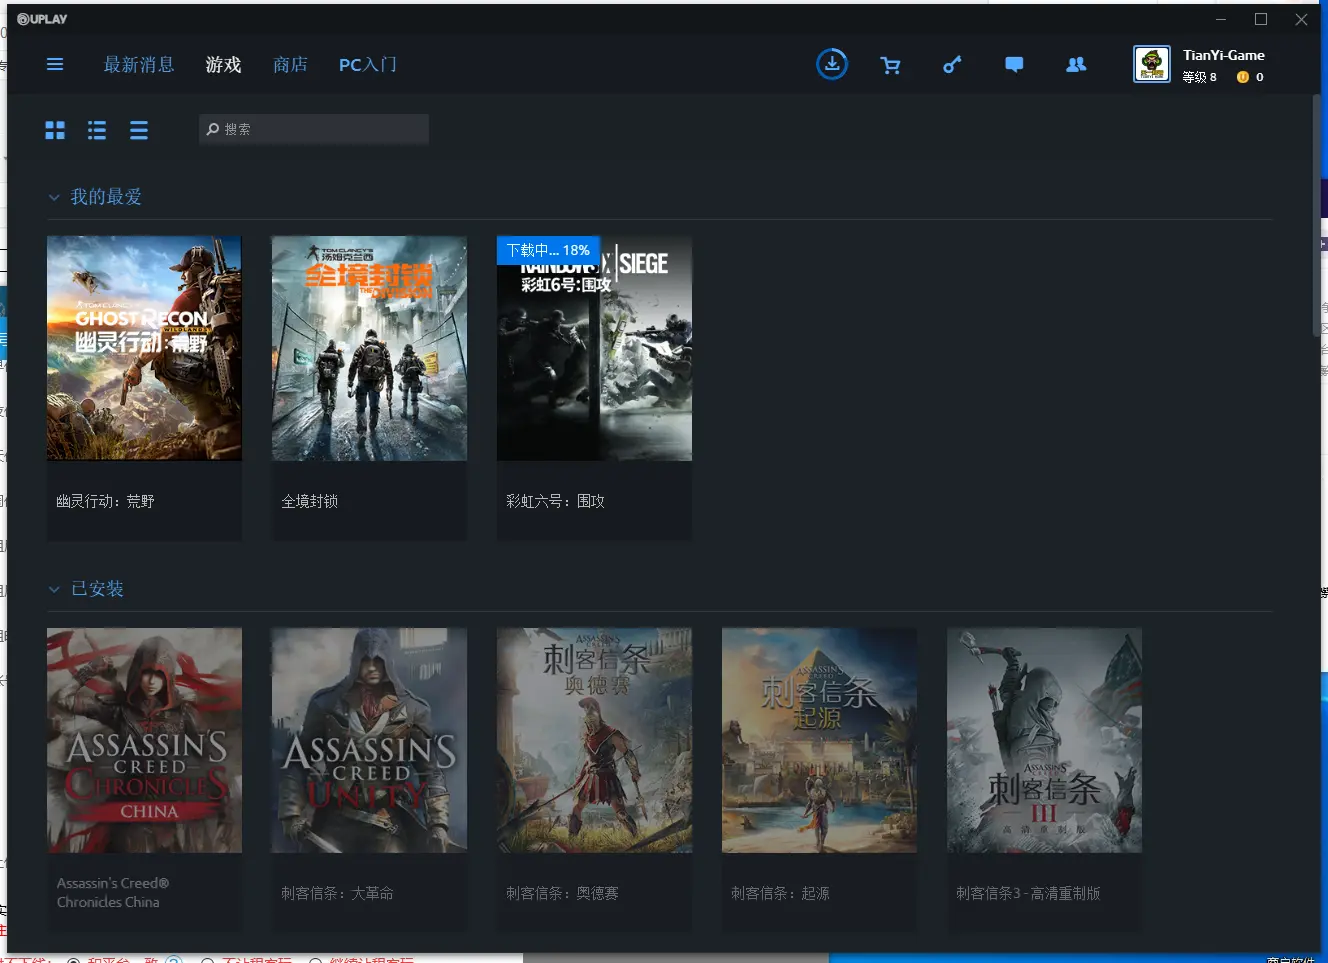Collapse the 已安装 installed section

tap(54, 590)
